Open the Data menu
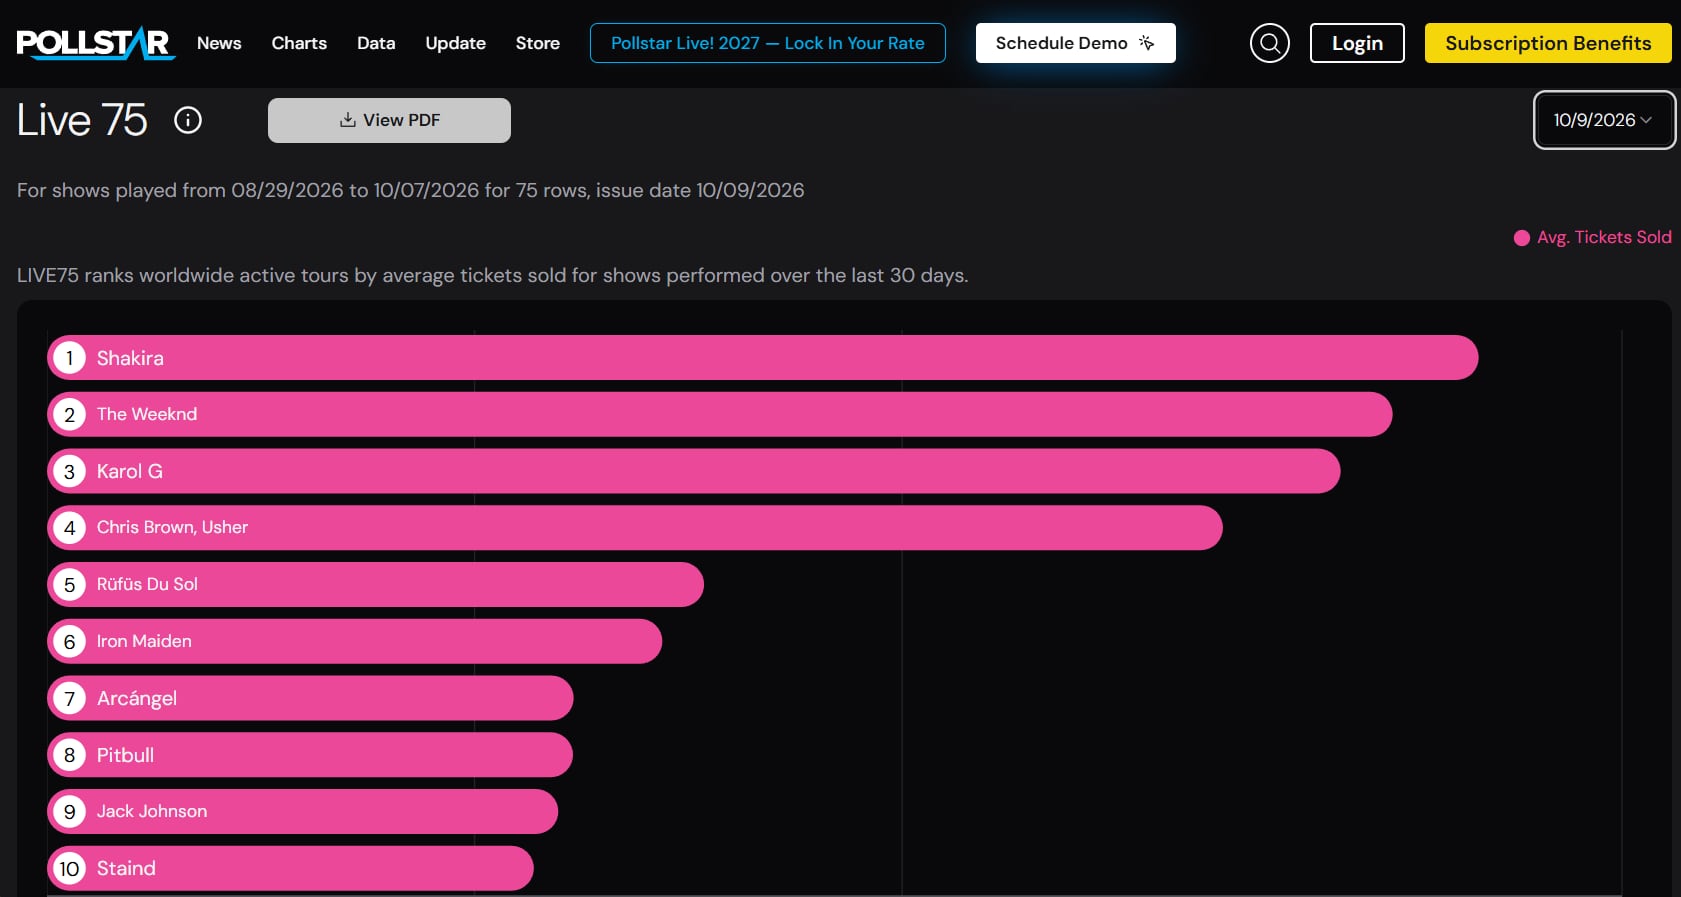Screen dimensions: 1681x897 (376, 43)
